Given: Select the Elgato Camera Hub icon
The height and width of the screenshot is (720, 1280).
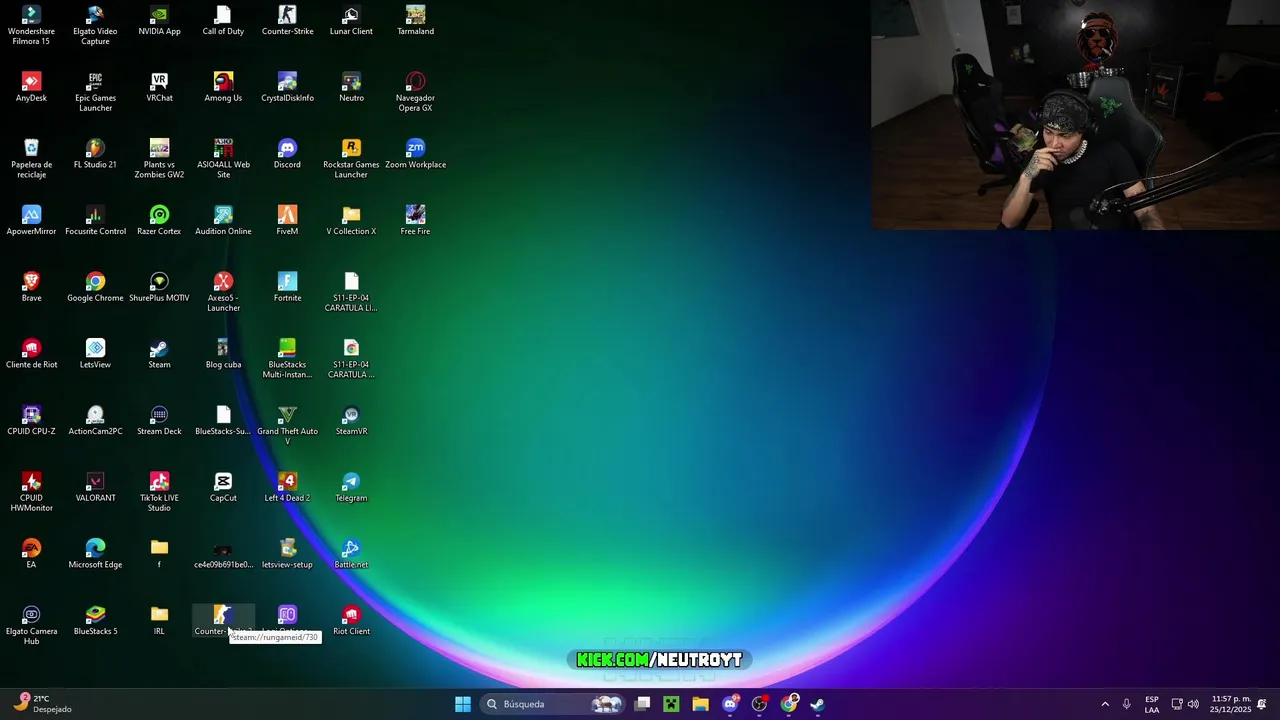Looking at the screenshot, I should coord(31,625).
